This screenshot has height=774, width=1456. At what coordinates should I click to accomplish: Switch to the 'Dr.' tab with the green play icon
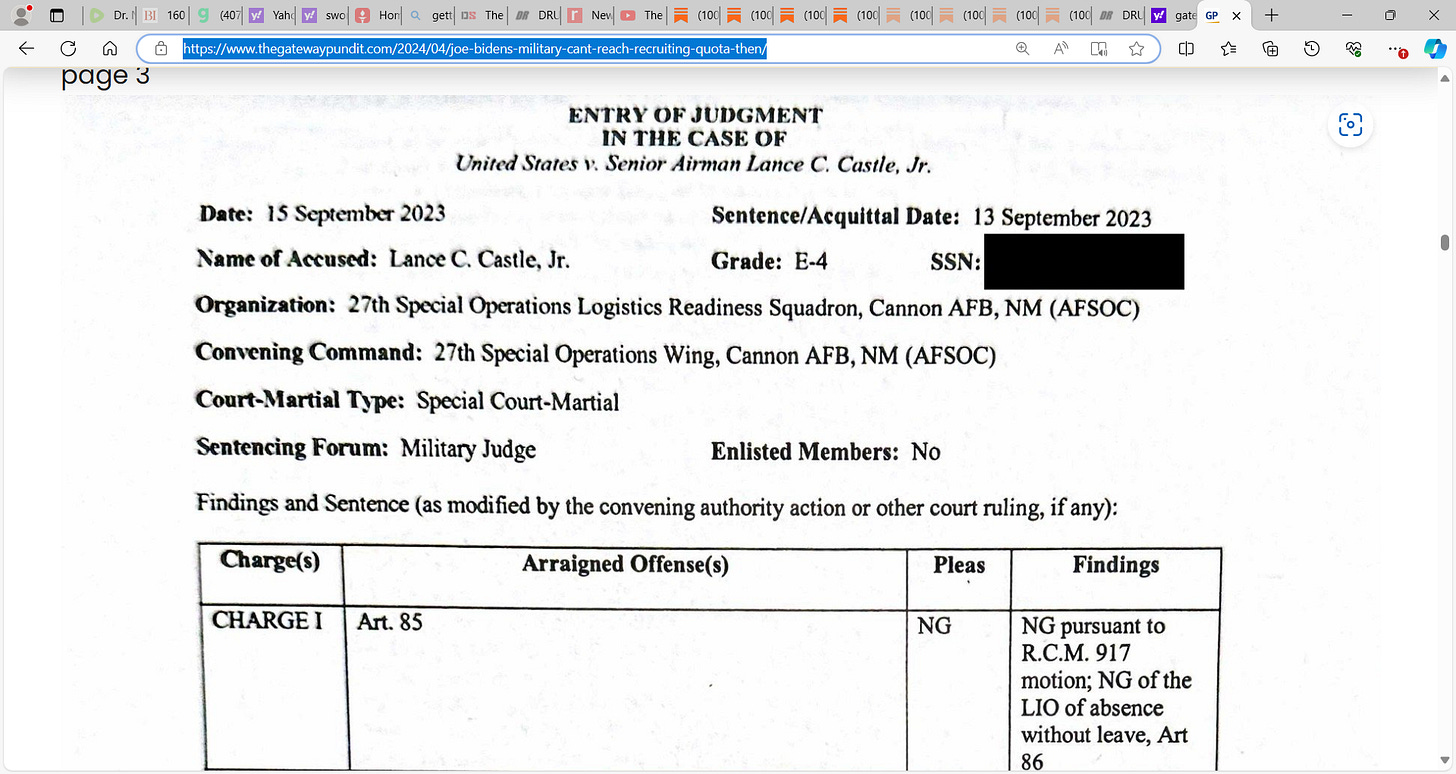pyautogui.click(x=109, y=15)
